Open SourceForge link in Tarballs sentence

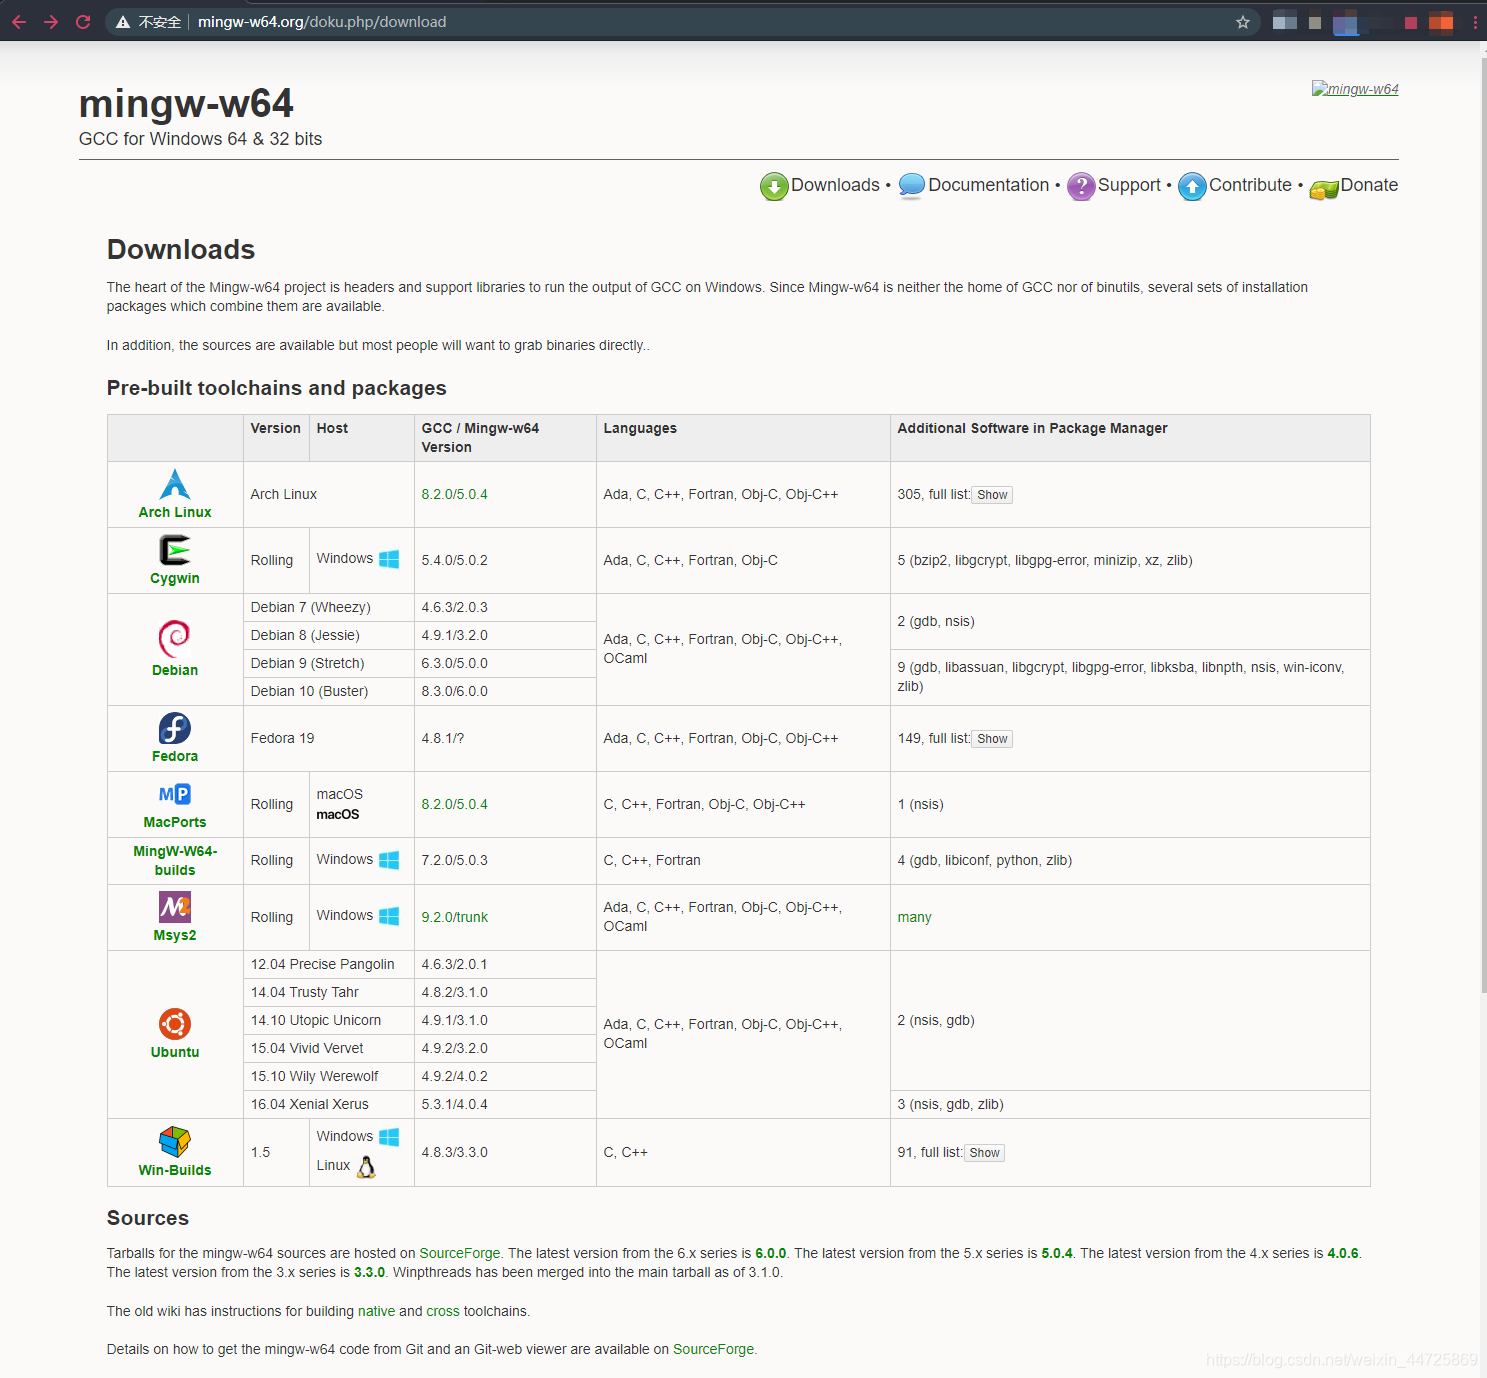pyautogui.click(x=460, y=1253)
